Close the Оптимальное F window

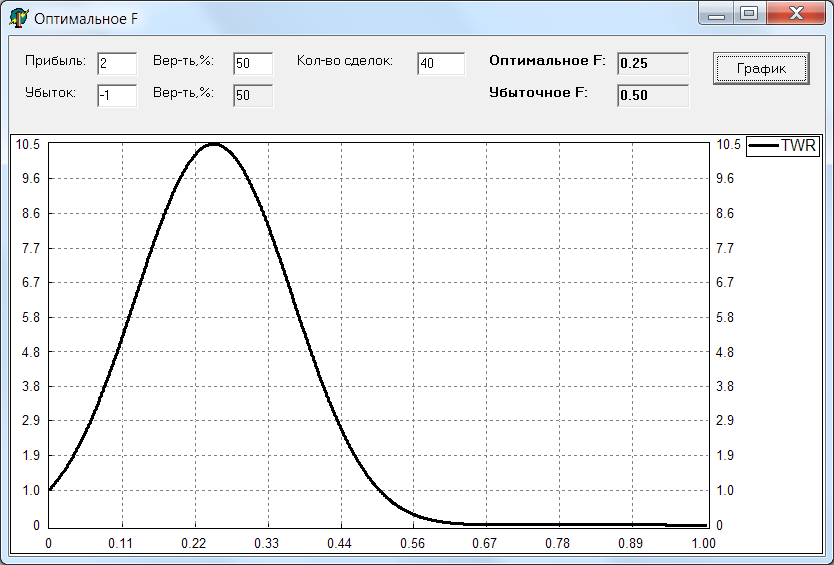coord(796,13)
